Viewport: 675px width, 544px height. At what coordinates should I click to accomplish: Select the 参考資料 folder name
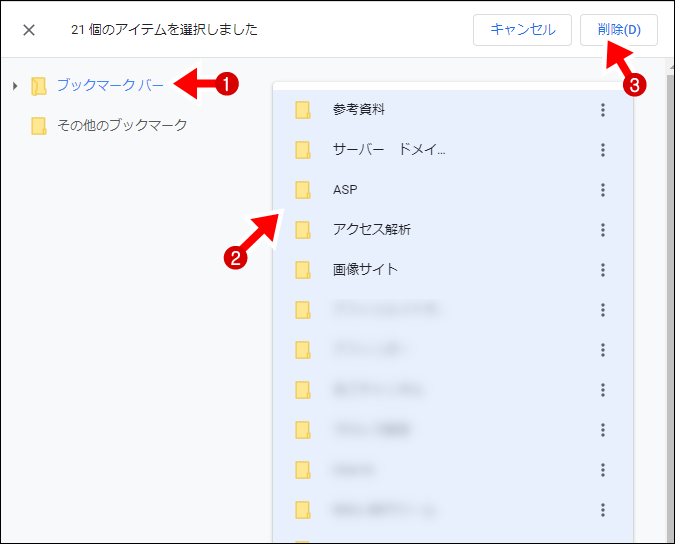click(359, 109)
